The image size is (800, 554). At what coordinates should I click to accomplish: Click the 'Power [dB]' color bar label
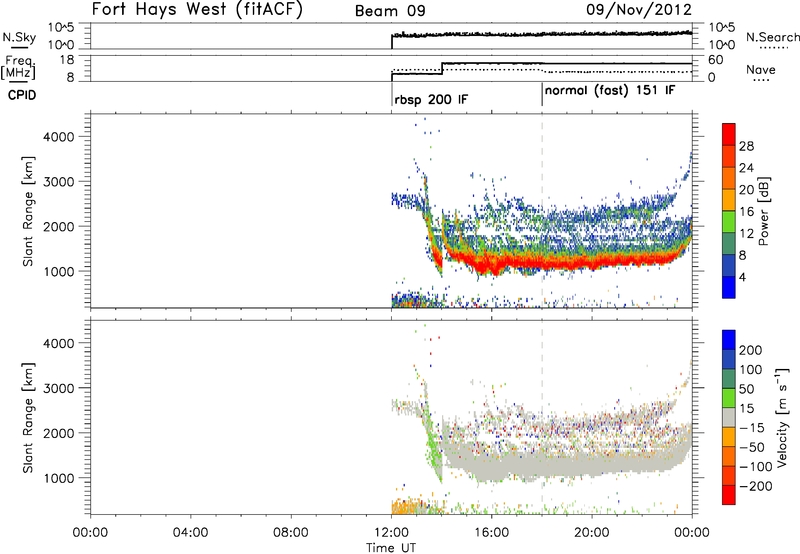point(763,211)
